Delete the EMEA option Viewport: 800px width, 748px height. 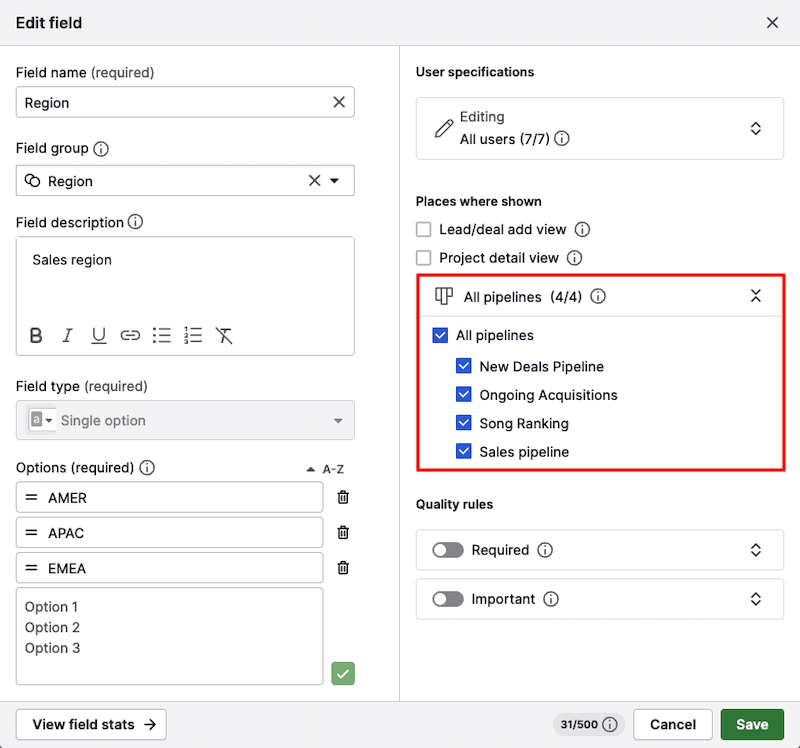[343, 568]
